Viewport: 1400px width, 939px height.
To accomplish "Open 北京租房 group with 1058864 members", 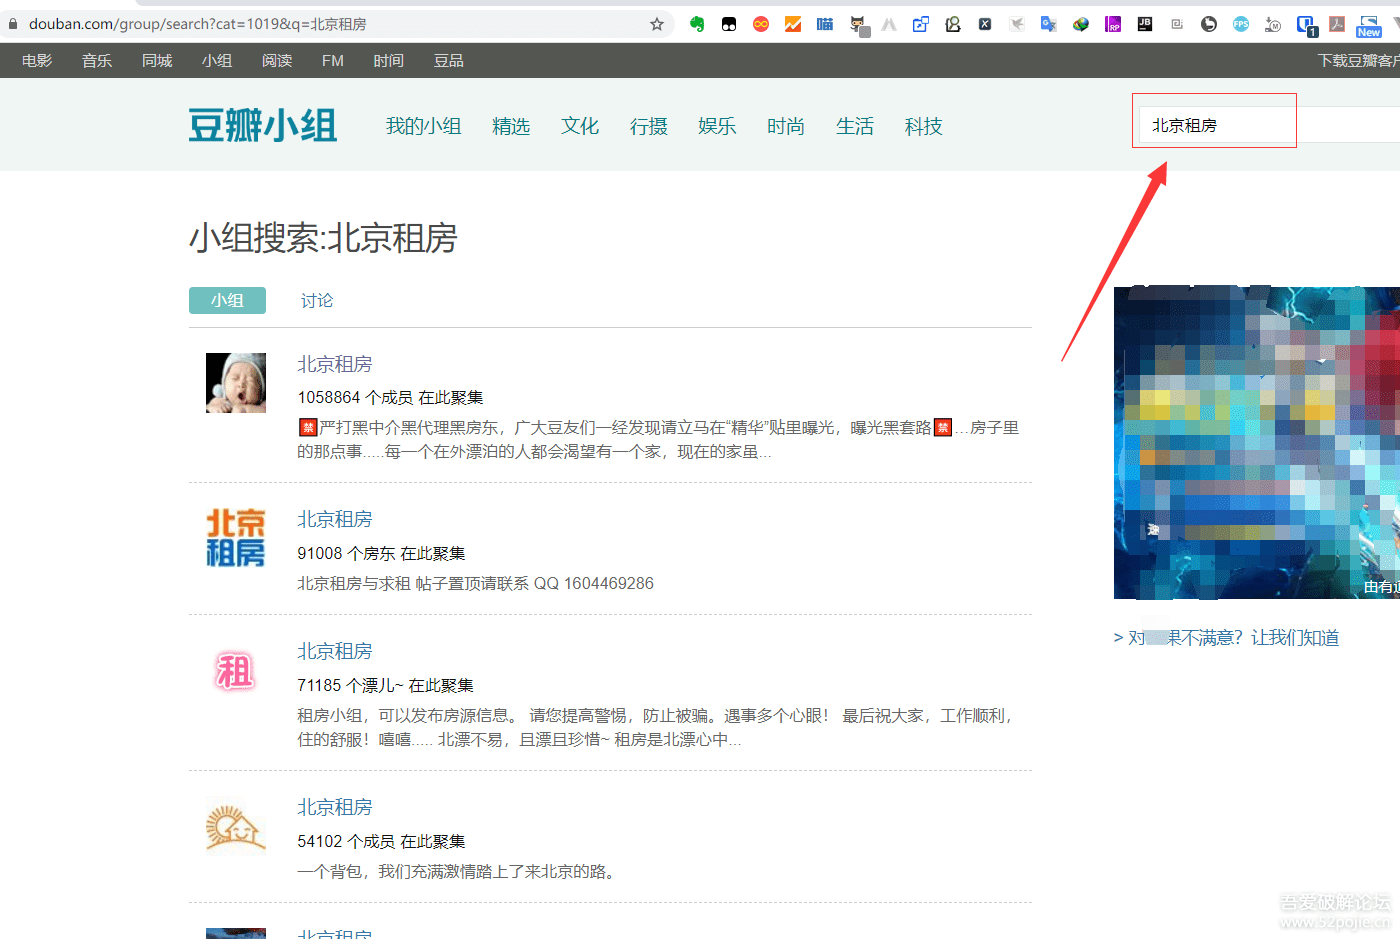I will [335, 364].
